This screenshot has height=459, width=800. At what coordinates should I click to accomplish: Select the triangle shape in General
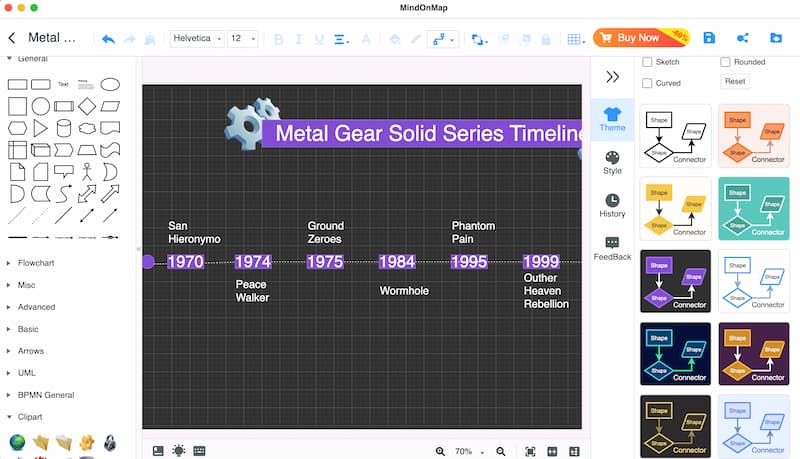[x=40, y=129]
